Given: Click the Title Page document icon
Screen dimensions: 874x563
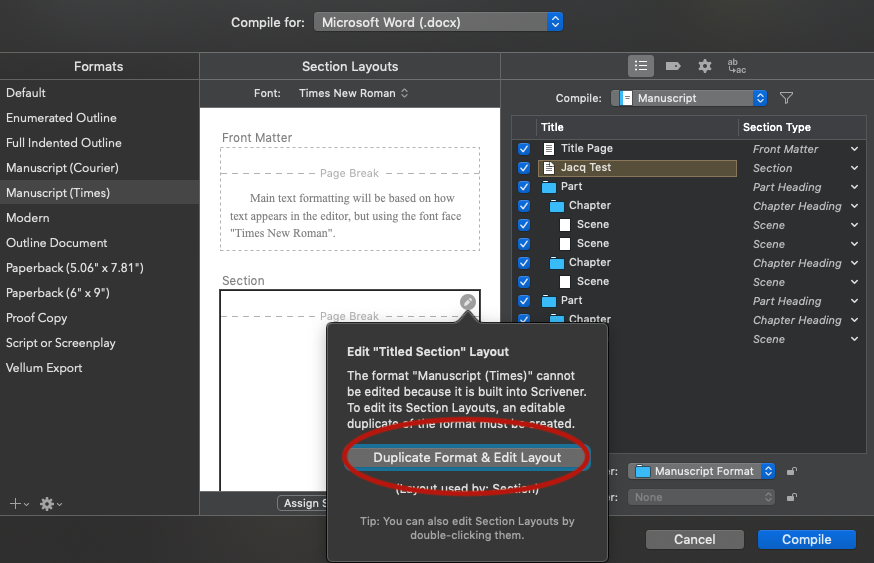Looking at the screenshot, I should pyautogui.click(x=548, y=149).
